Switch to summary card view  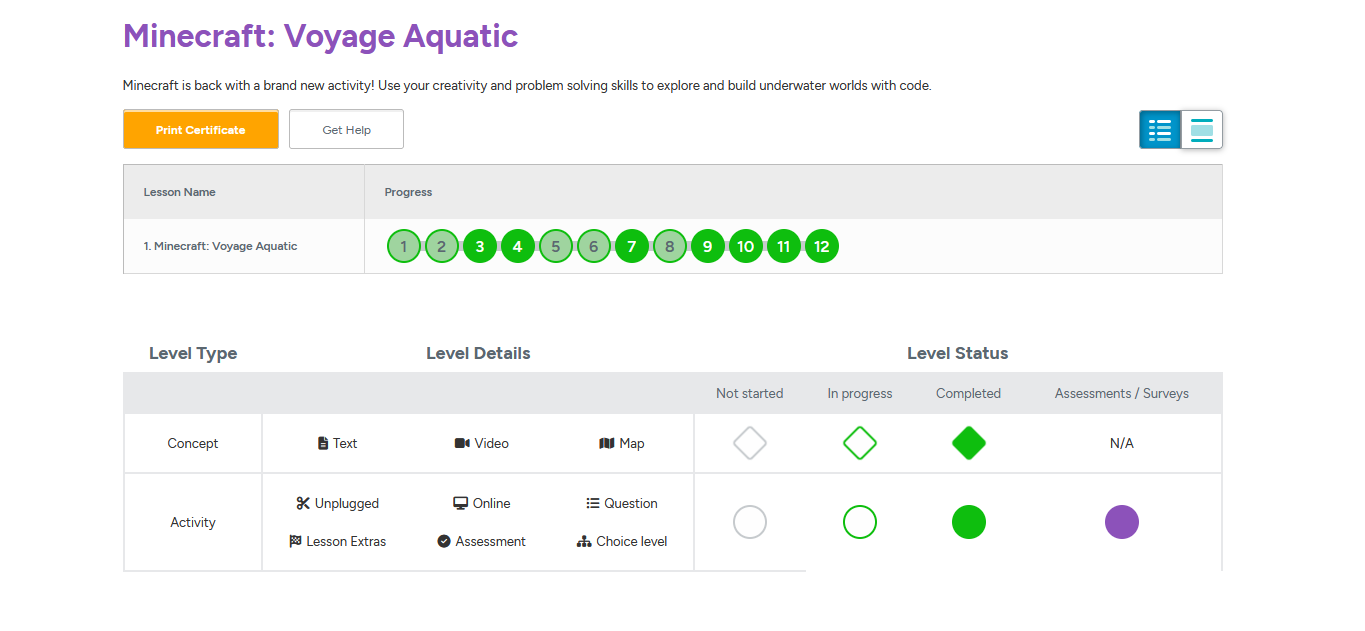click(x=1202, y=129)
